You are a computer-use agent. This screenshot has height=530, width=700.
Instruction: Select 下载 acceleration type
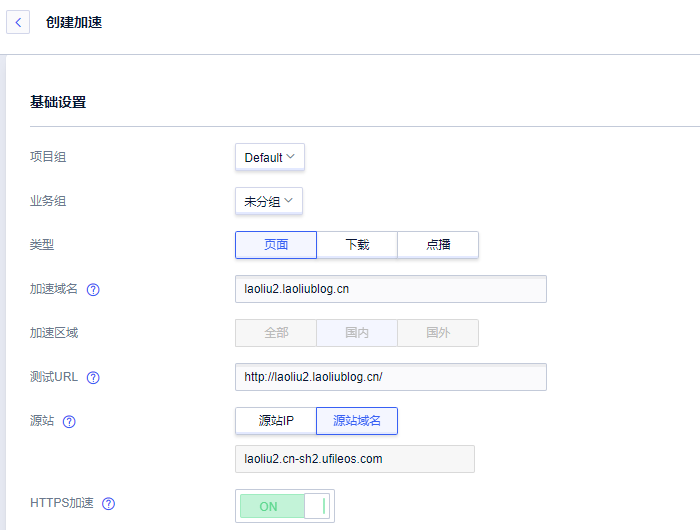tap(357, 245)
